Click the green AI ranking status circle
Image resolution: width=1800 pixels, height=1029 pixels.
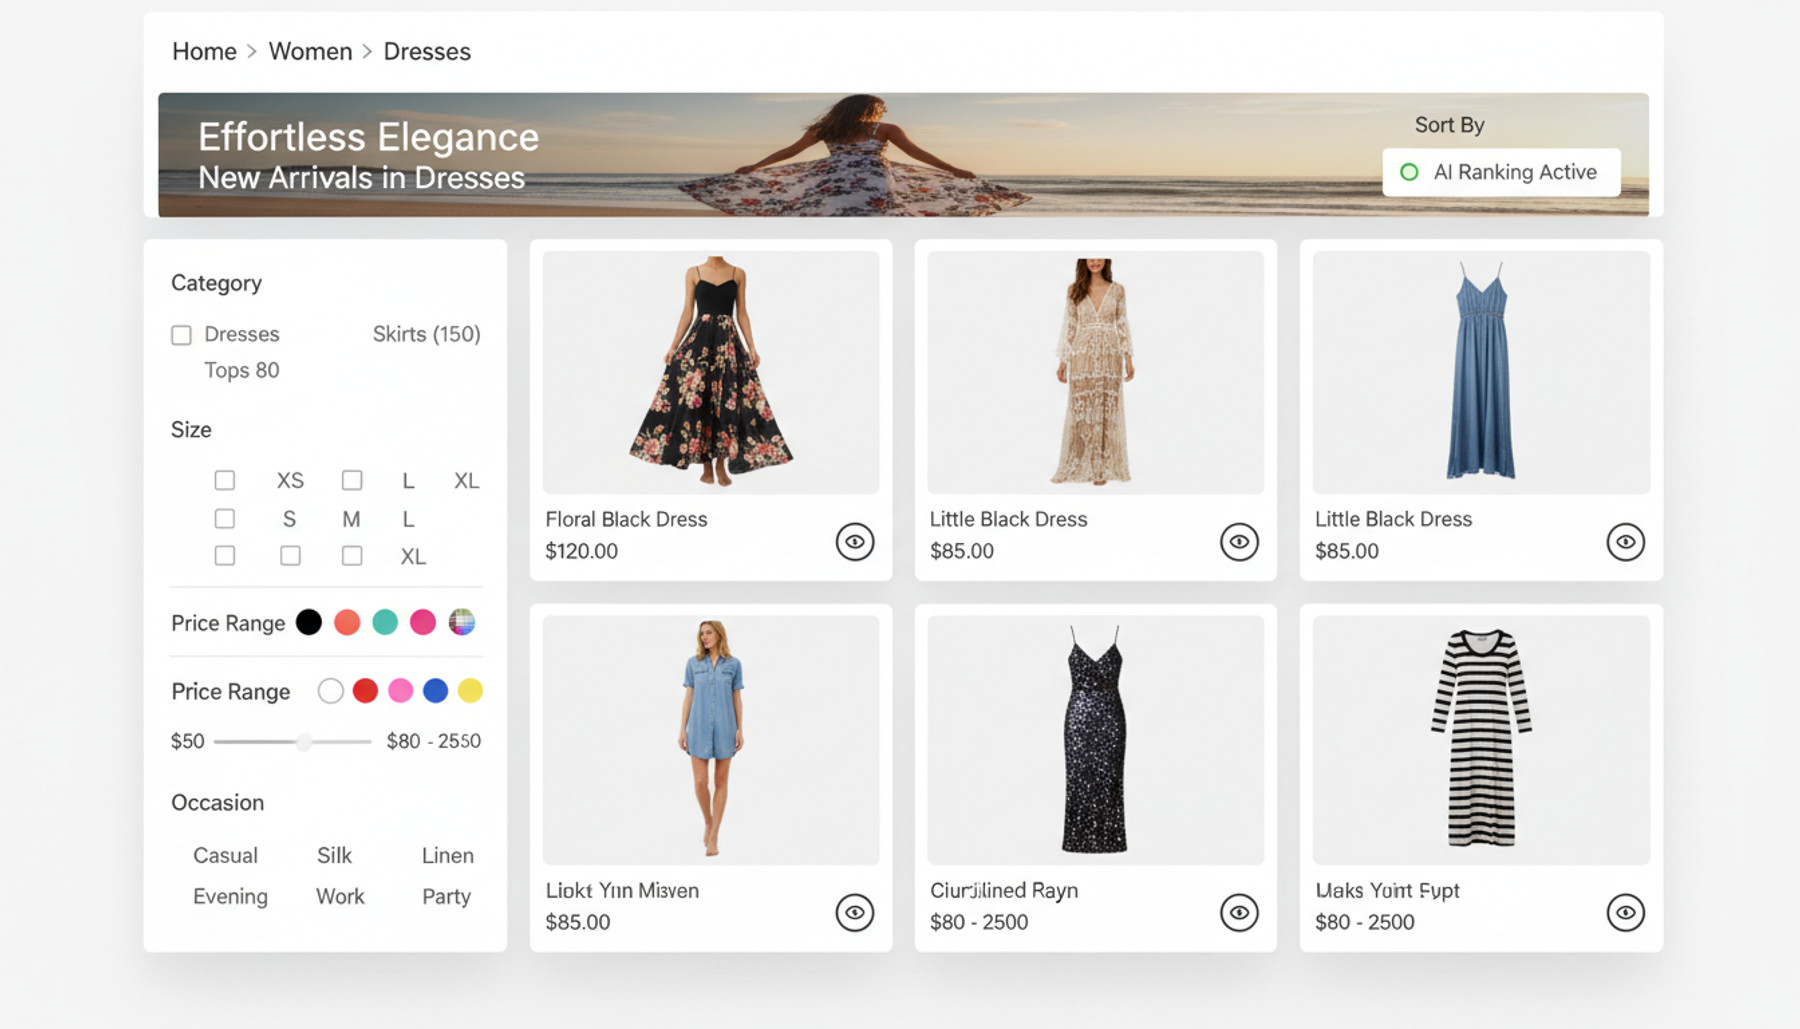1409,172
